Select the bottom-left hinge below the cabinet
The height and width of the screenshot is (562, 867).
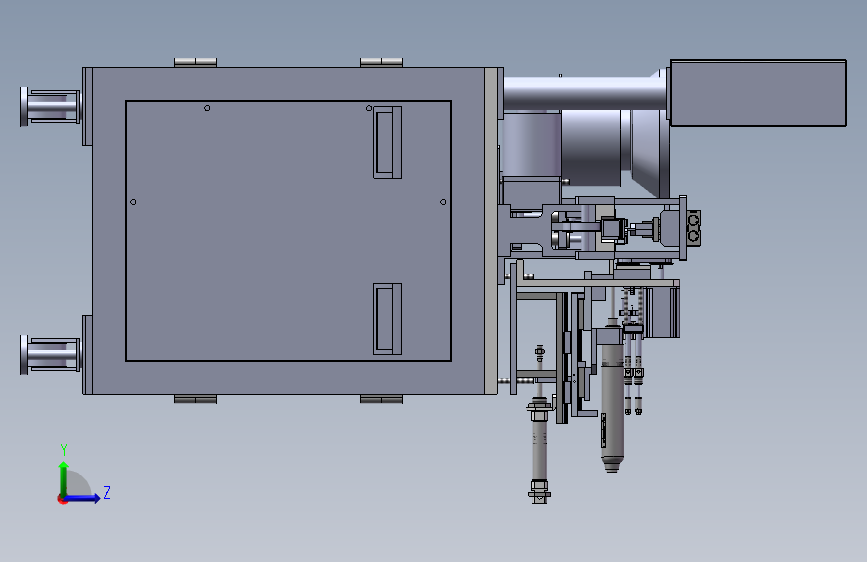click(195, 399)
